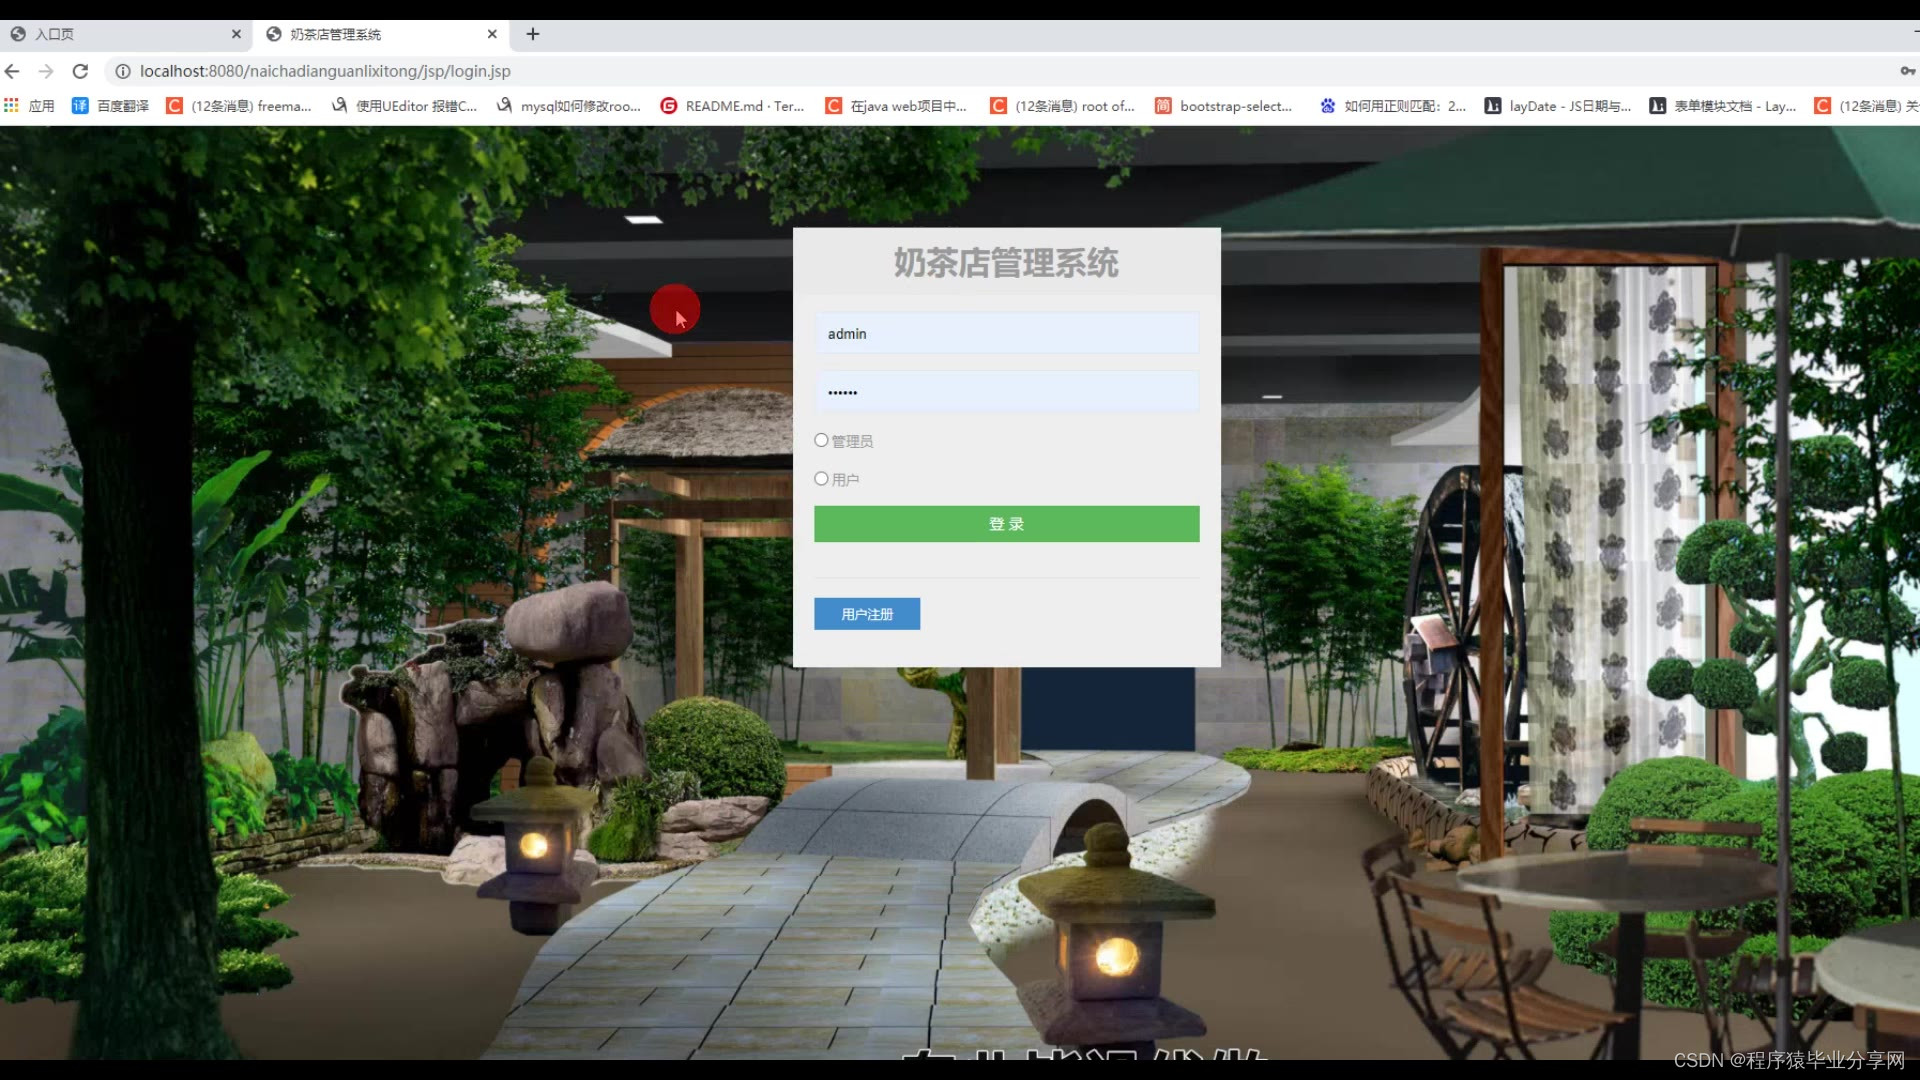Open the layDate bookmark
This screenshot has height=1080, width=1920.
pos(1558,105)
